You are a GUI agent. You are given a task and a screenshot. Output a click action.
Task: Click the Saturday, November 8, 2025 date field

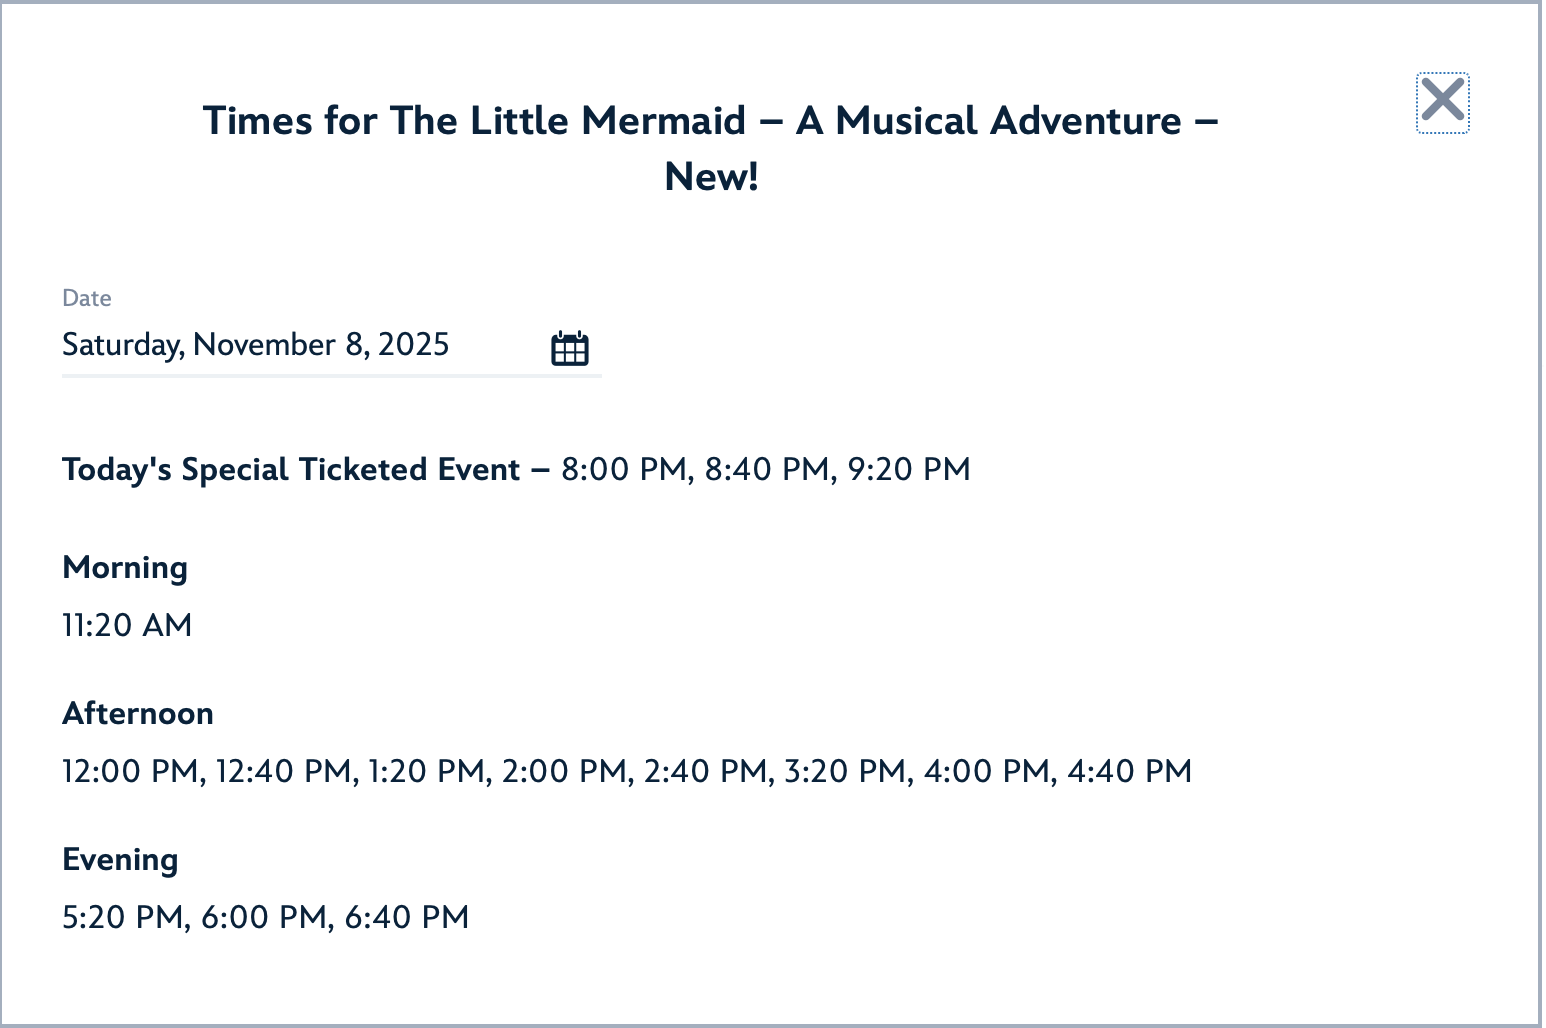tap(256, 345)
